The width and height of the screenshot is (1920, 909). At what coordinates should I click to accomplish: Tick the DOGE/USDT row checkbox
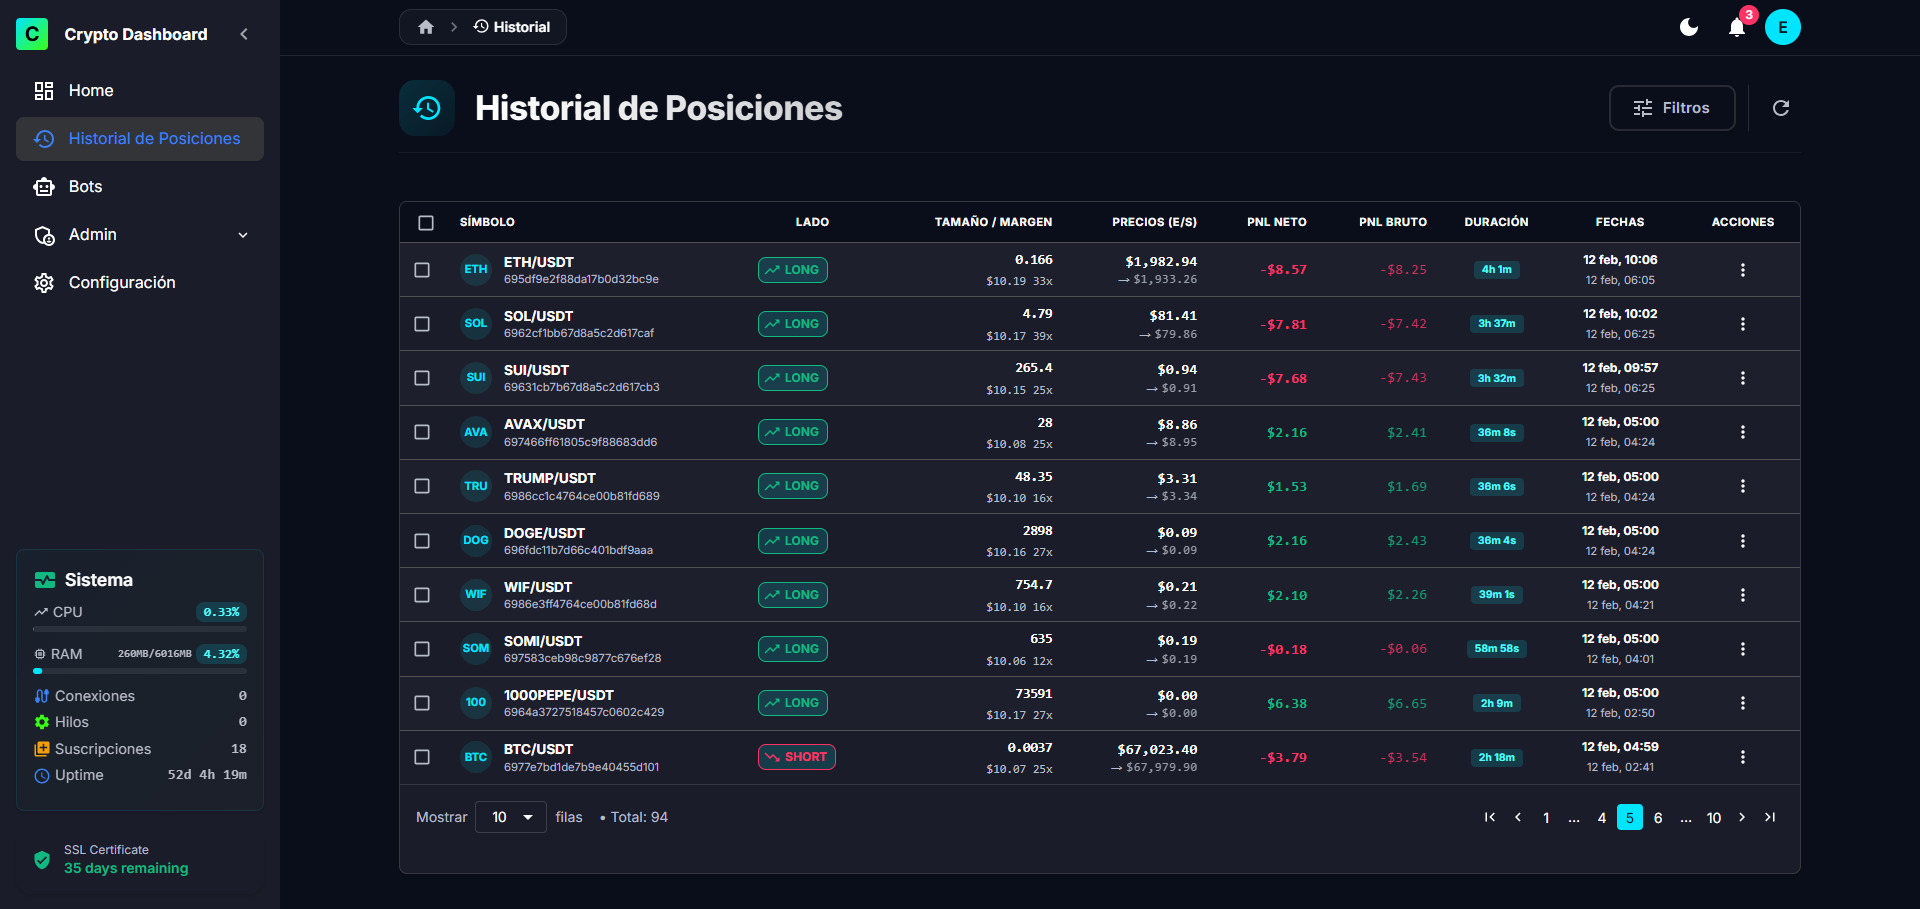(x=422, y=541)
